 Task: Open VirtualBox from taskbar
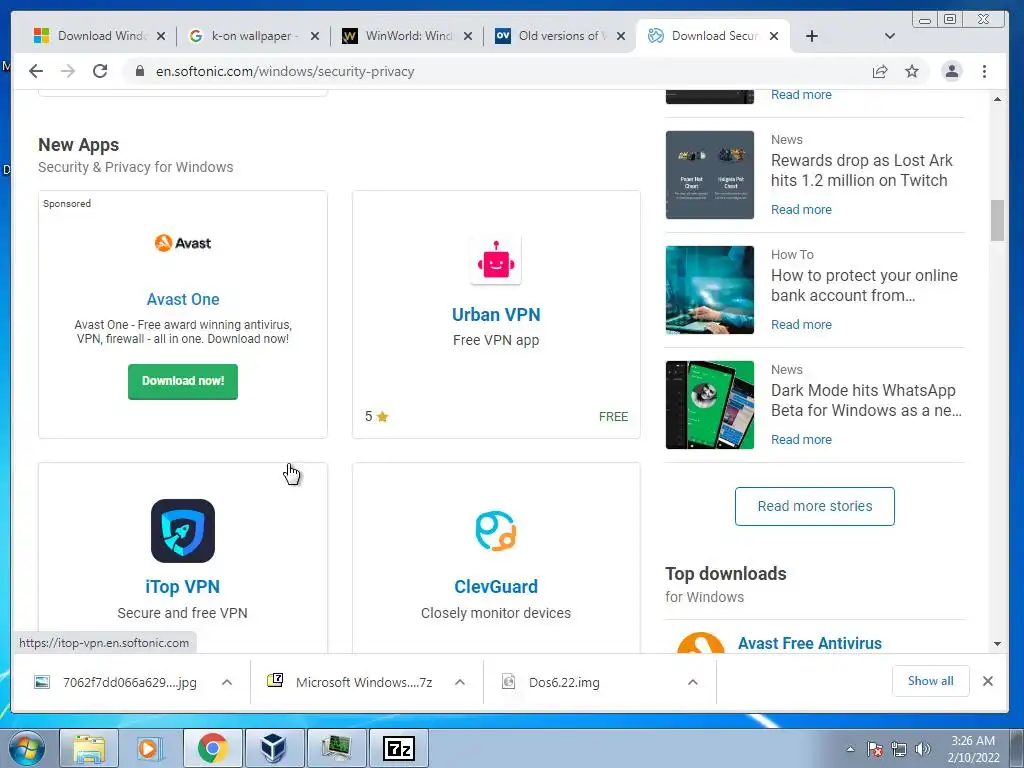pos(274,748)
